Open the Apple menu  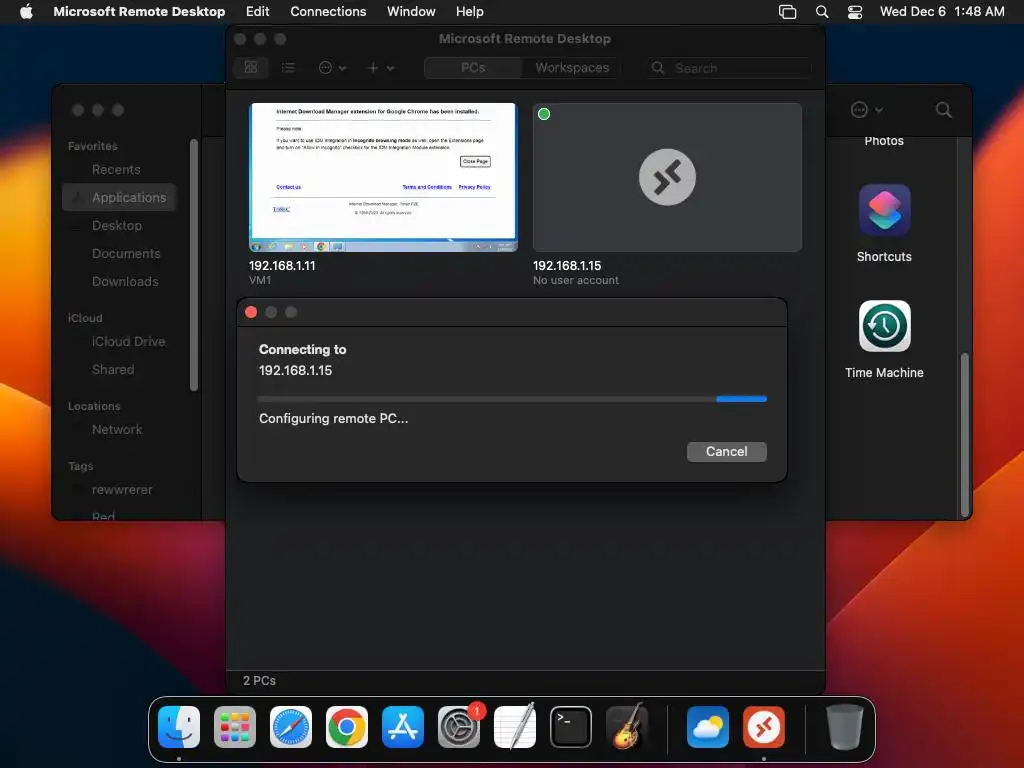pyautogui.click(x=26, y=11)
